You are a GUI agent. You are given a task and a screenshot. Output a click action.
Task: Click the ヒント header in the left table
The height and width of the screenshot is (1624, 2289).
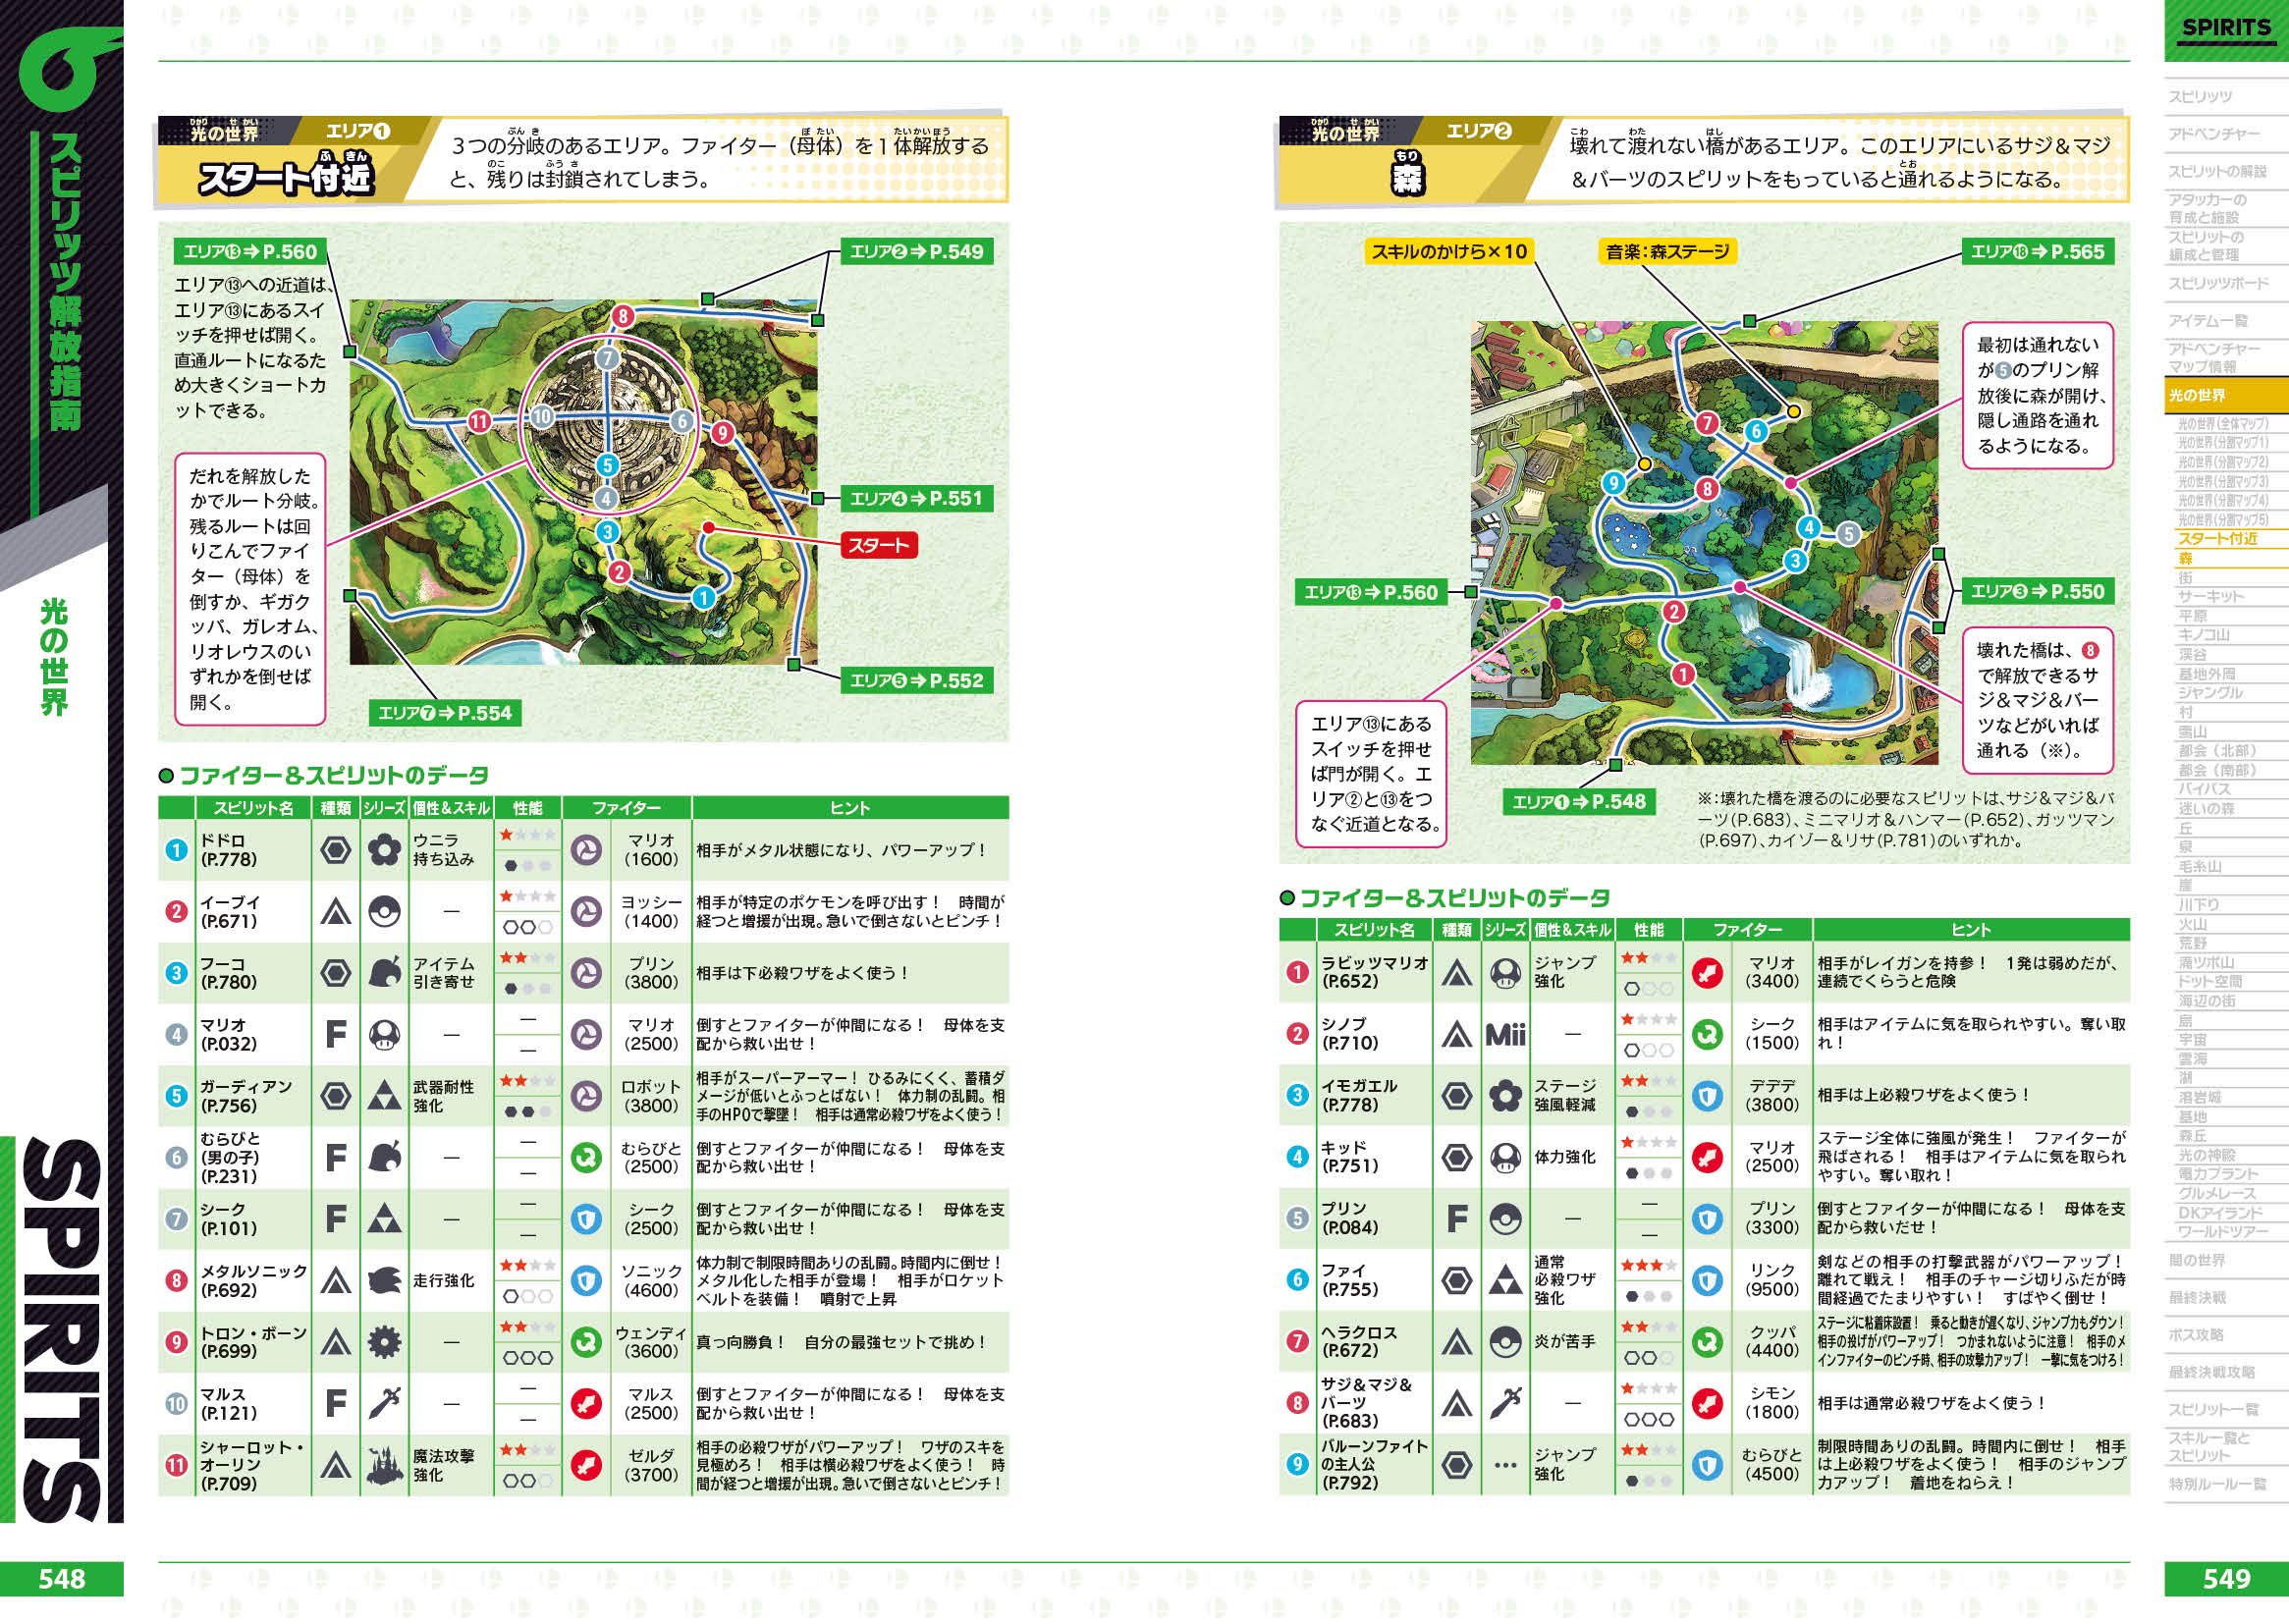(x=850, y=808)
